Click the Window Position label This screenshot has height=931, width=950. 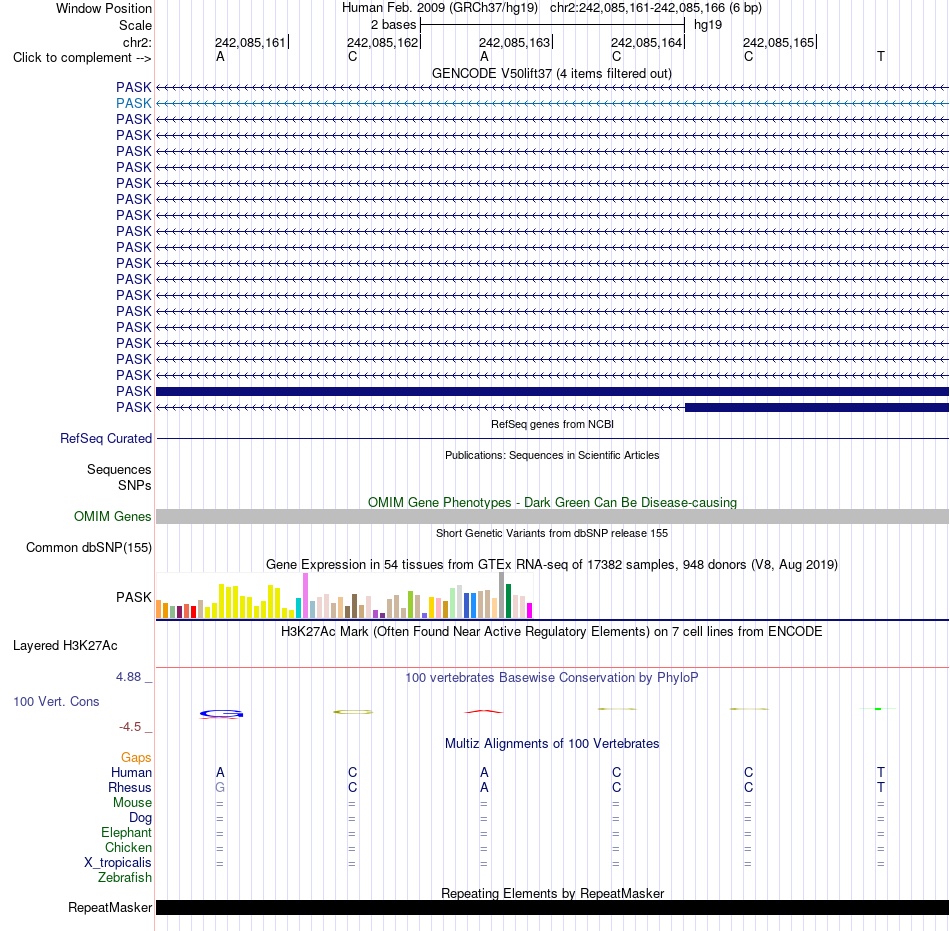click(104, 8)
